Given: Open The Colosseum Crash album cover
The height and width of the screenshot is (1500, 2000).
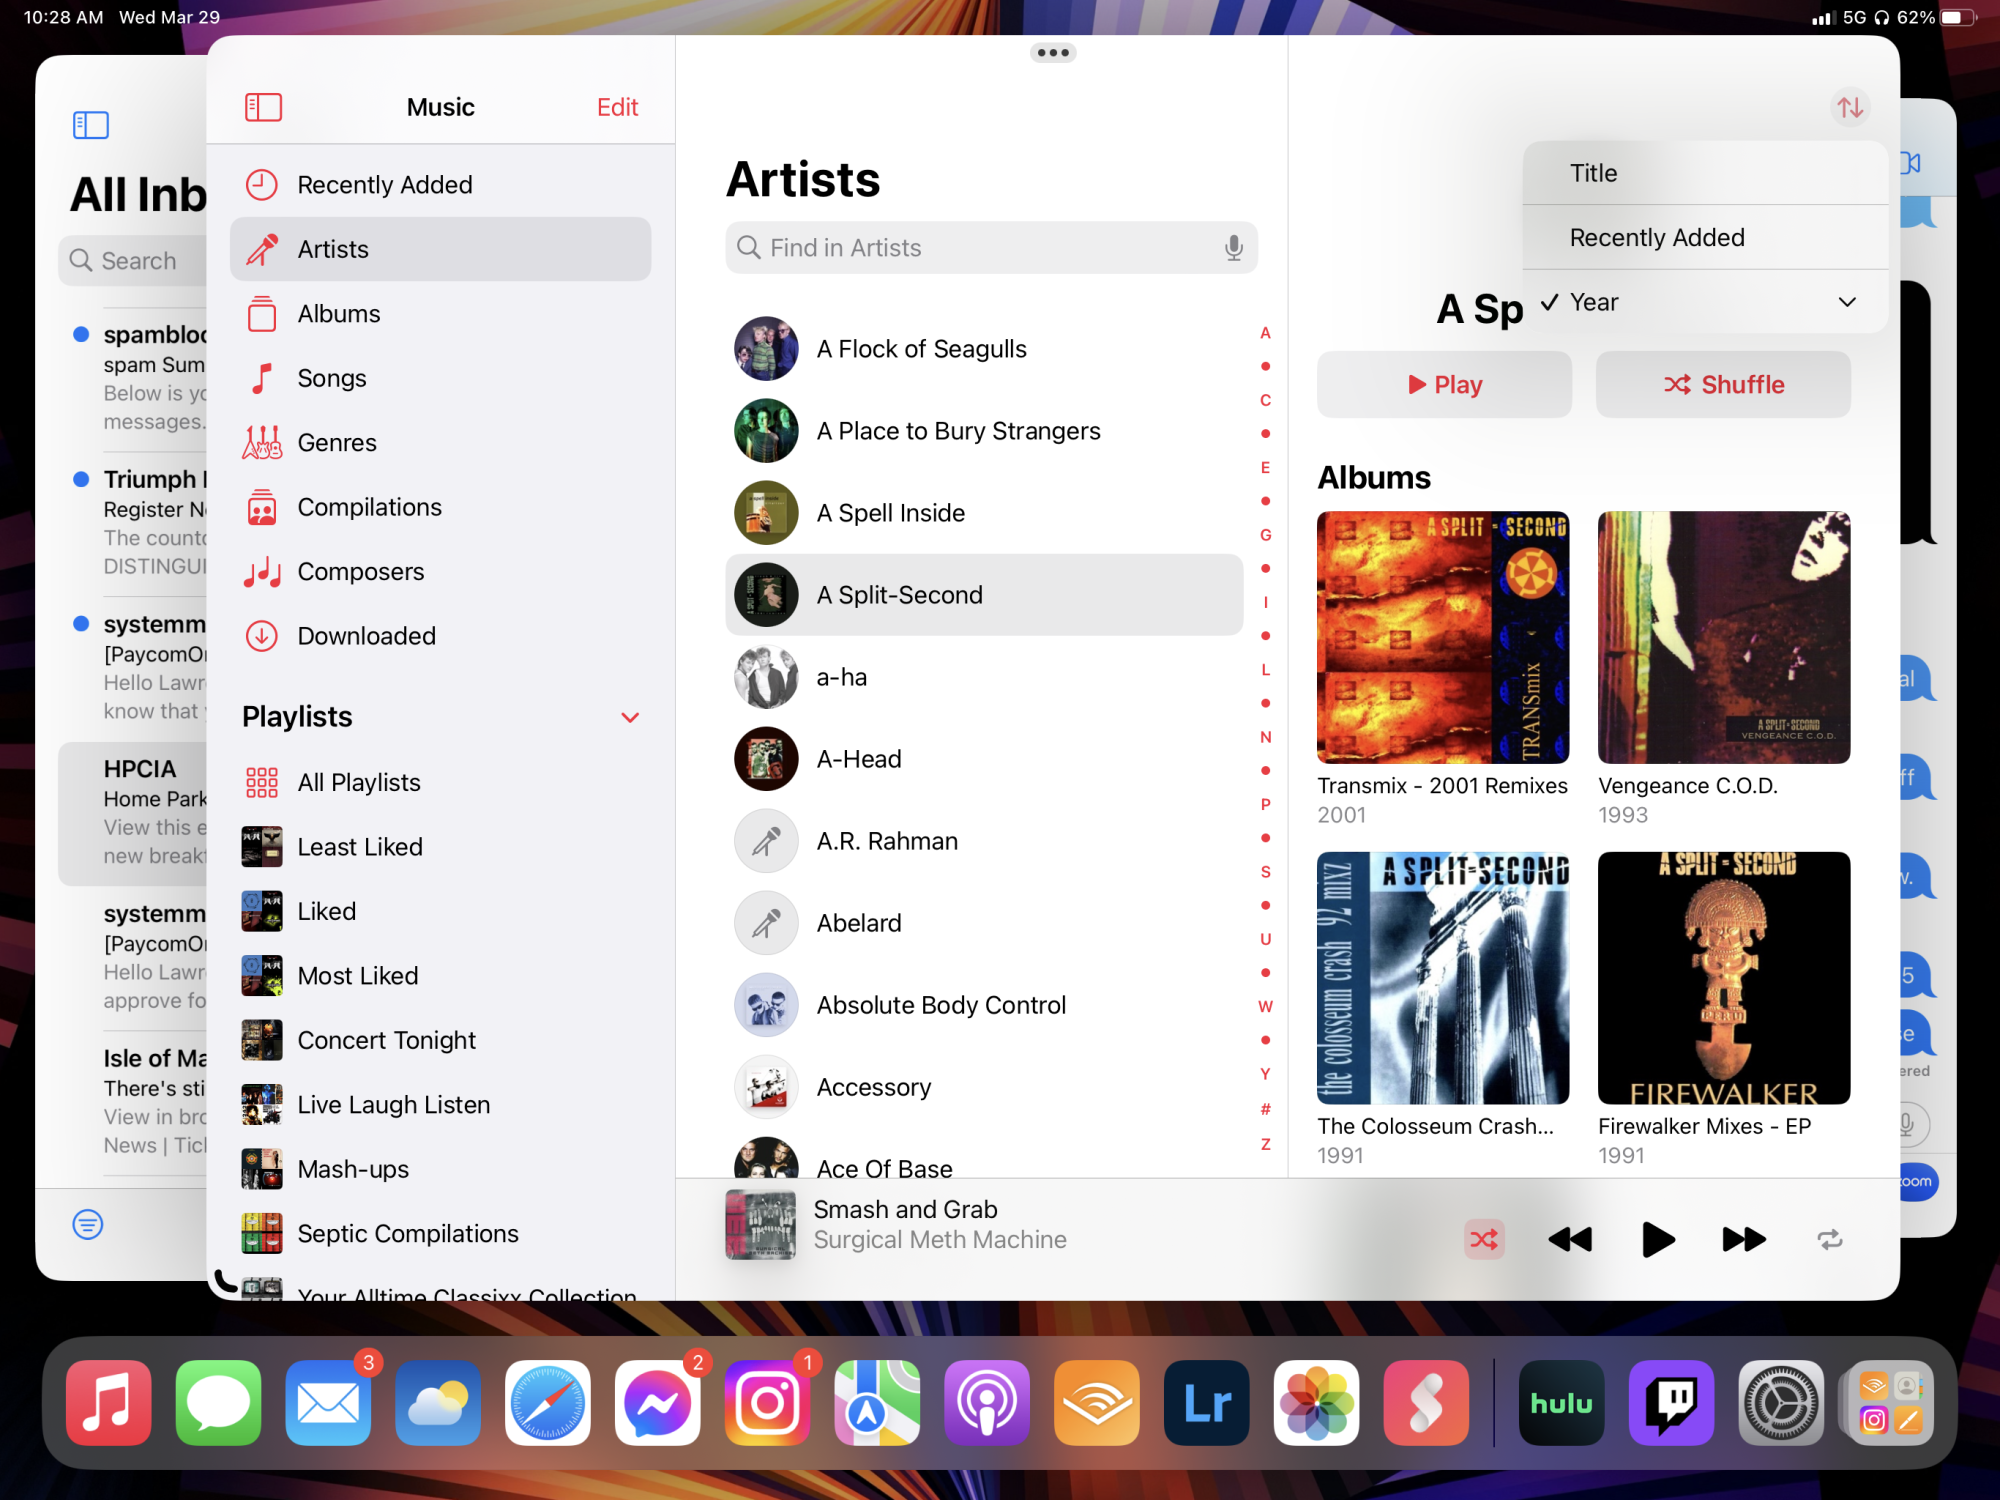Looking at the screenshot, I should point(1443,978).
